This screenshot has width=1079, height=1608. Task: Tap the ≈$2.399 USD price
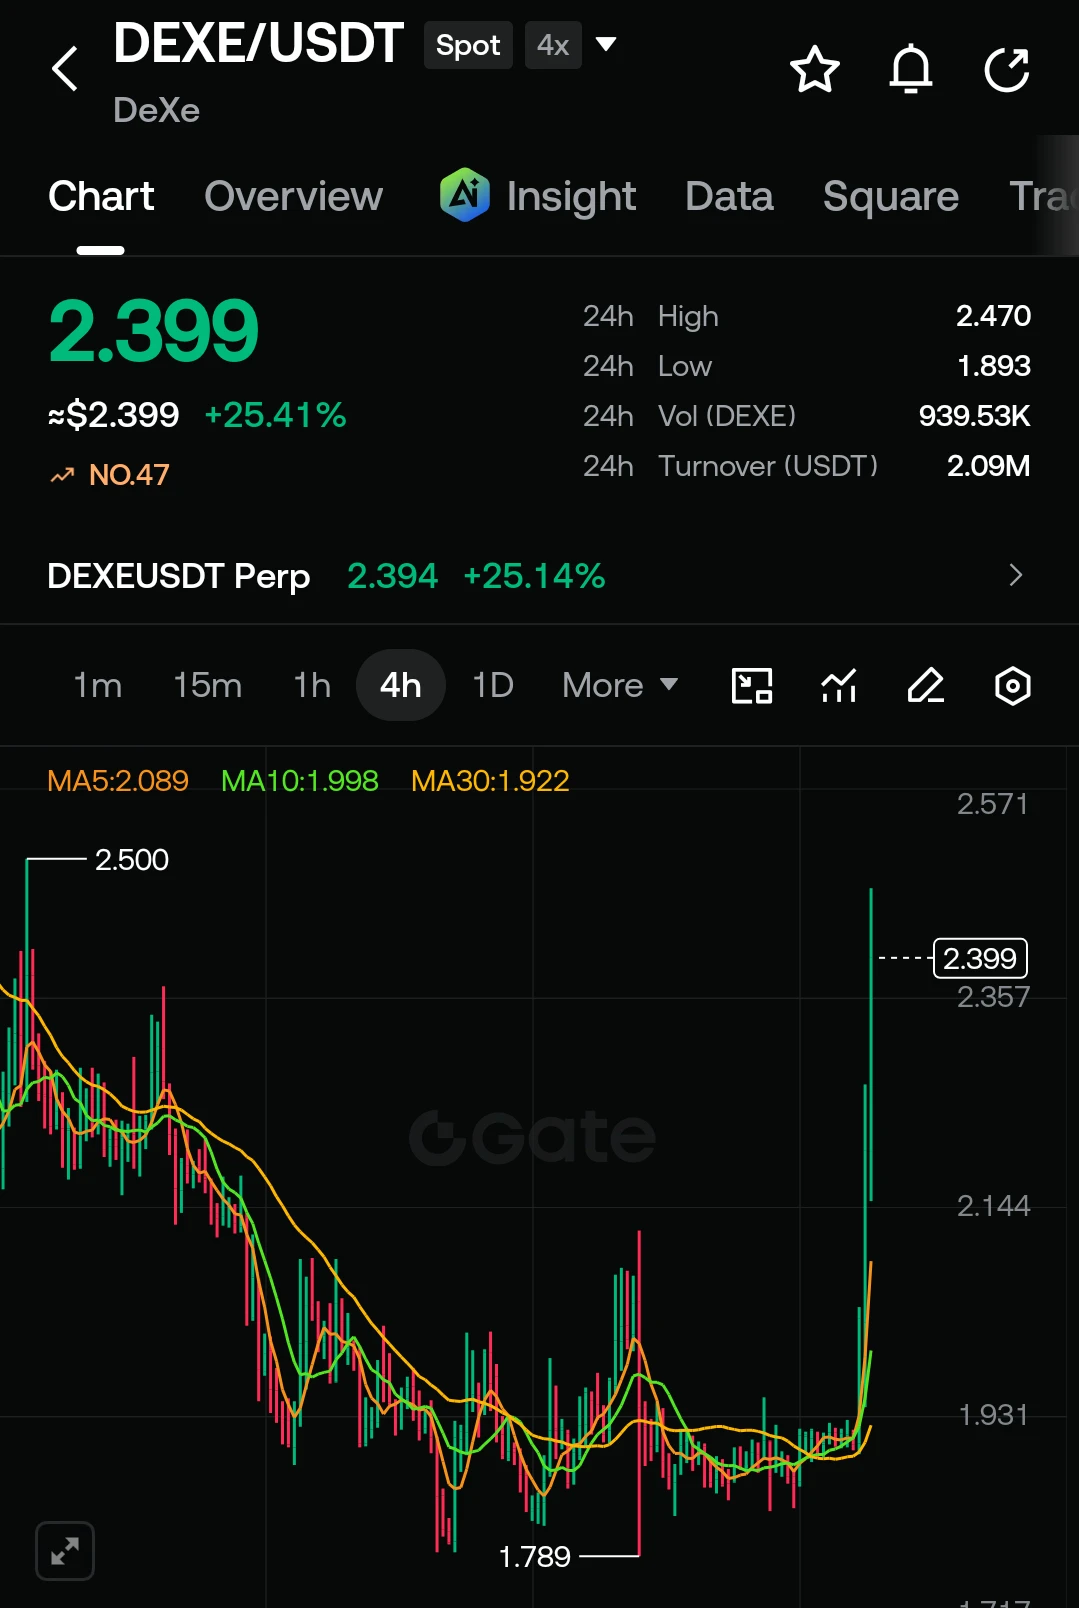pos(113,415)
